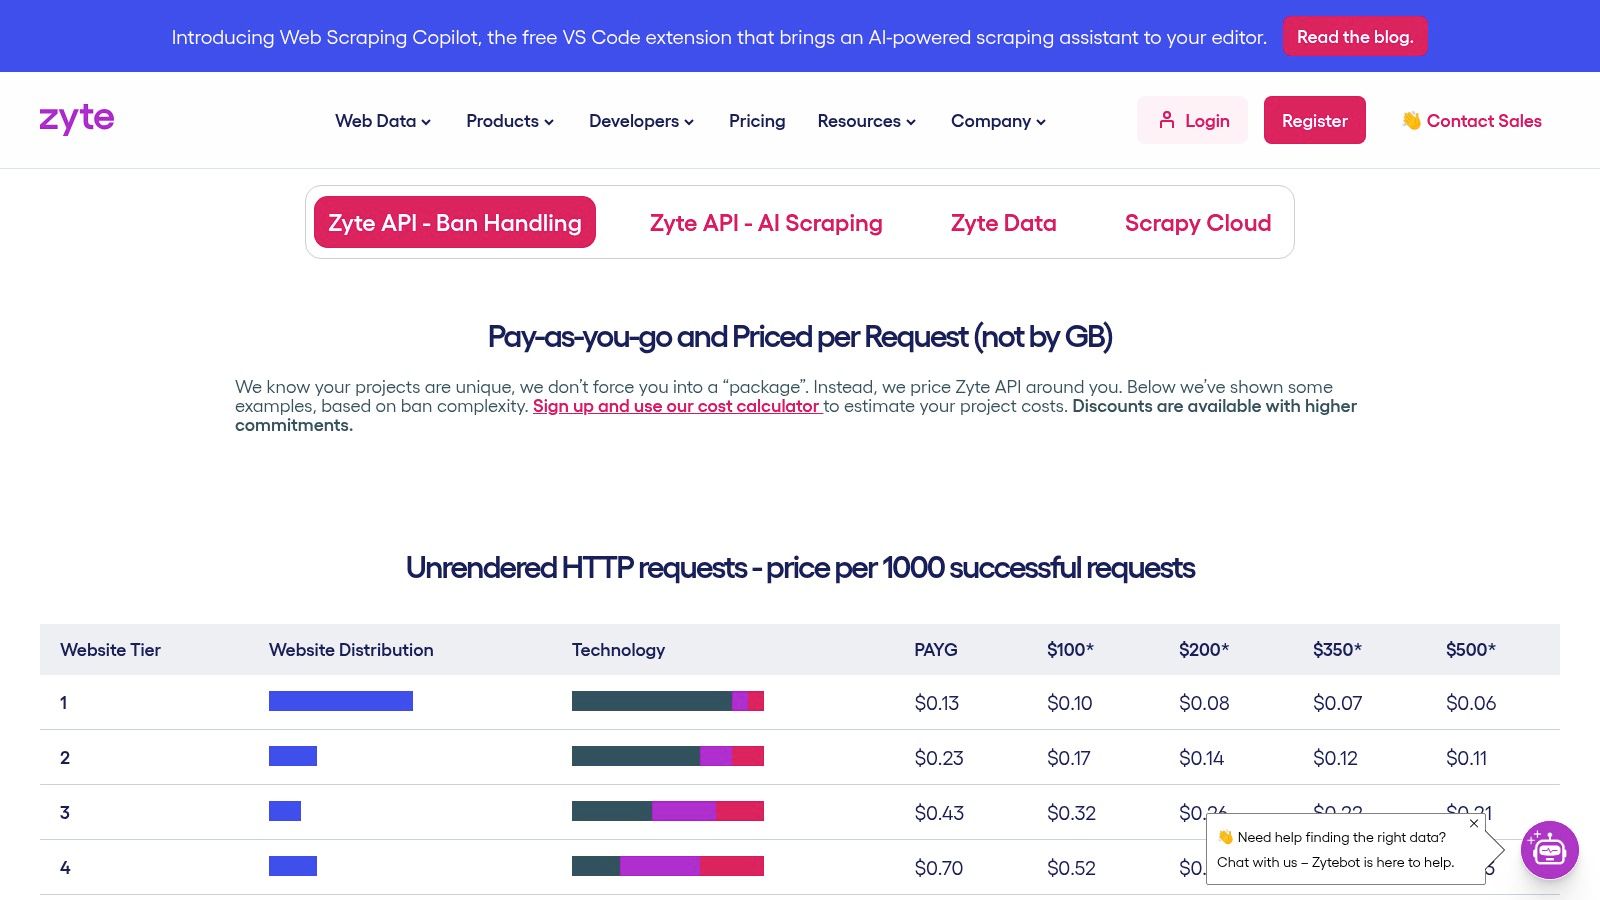Click Pricing in the navigation bar

pyautogui.click(x=756, y=120)
